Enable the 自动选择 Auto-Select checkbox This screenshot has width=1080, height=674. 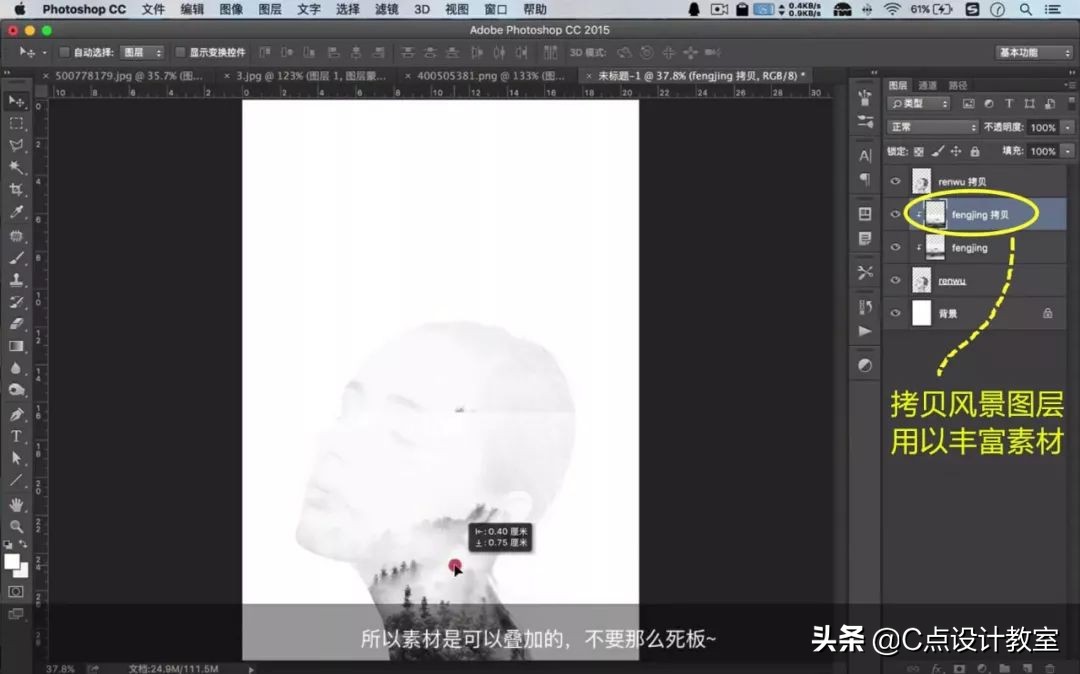click(62, 52)
